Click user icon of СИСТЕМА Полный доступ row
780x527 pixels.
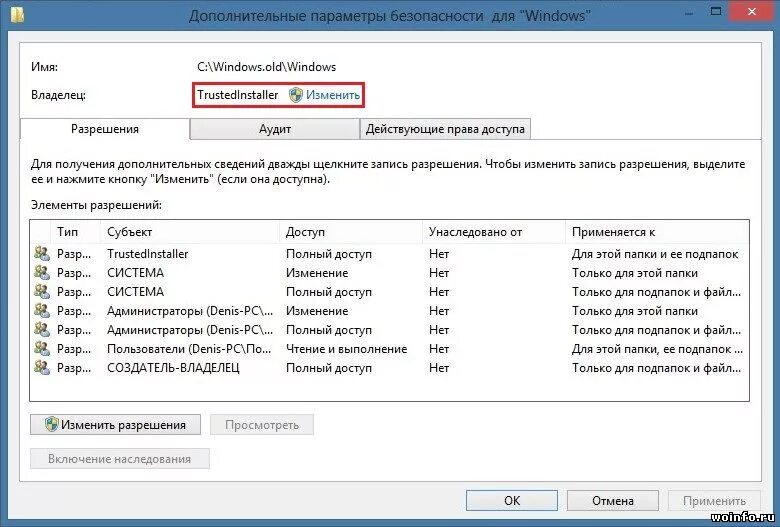[42, 292]
